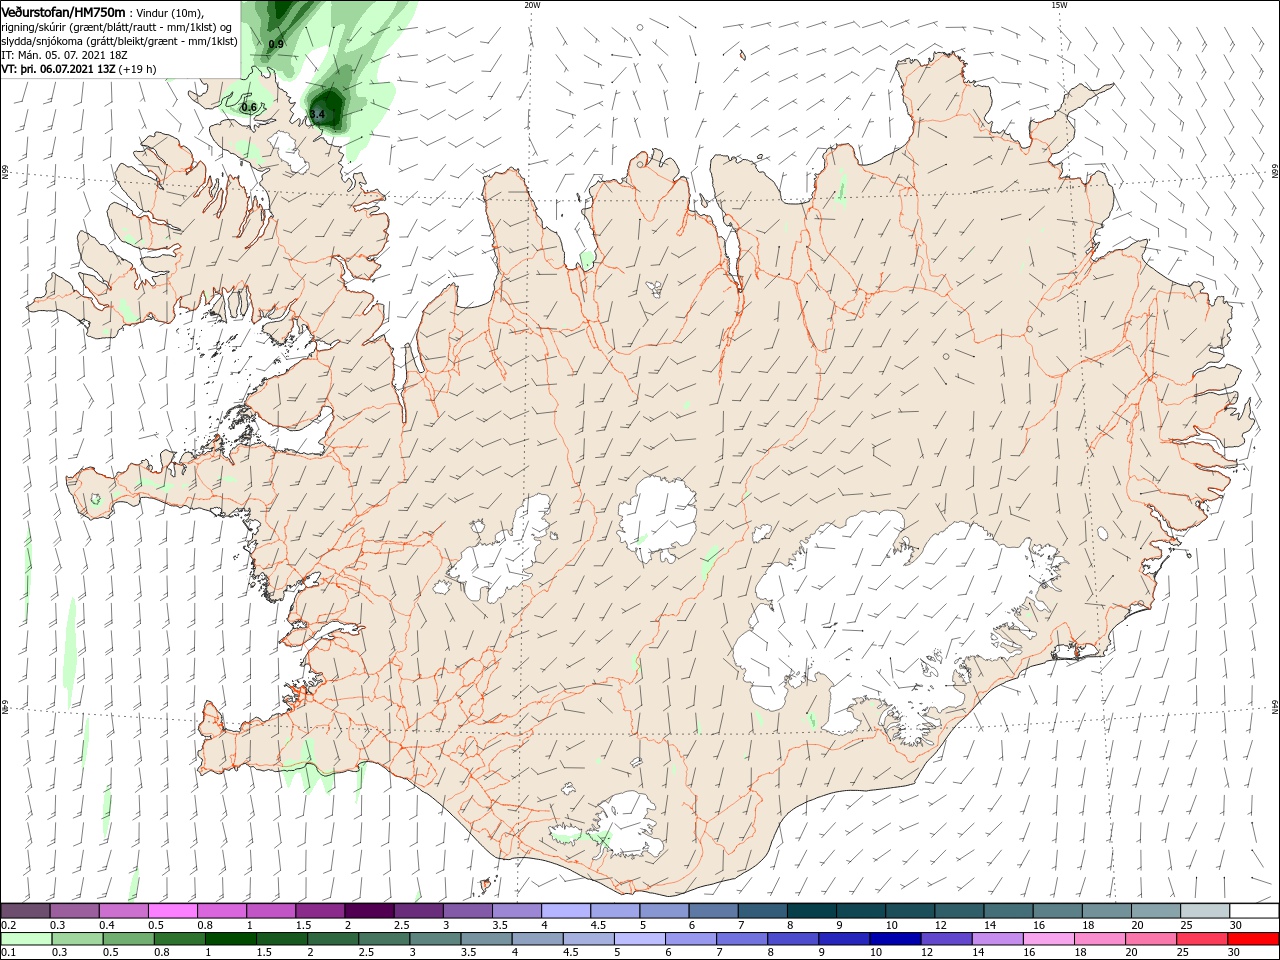Click the valid time 'VT: þri. 06.07.2021 13Z'

click(x=58, y=70)
